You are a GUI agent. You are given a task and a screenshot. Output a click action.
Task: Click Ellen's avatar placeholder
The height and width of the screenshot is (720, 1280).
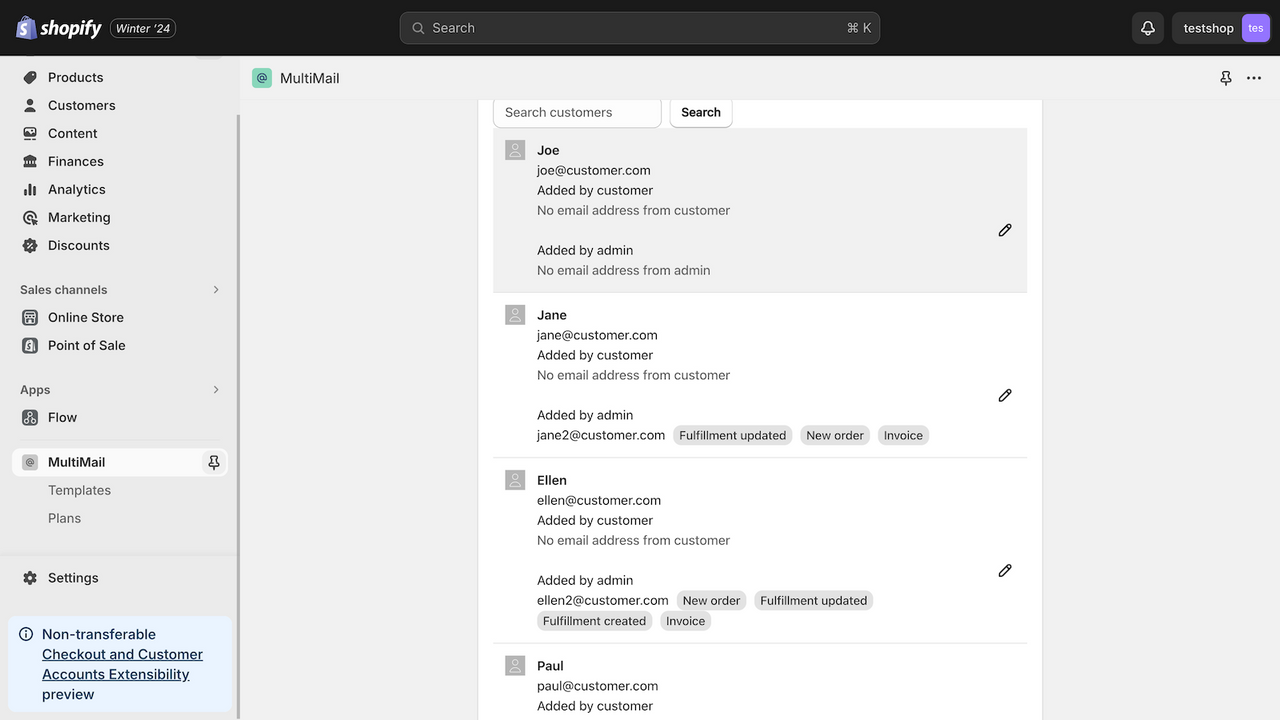[515, 480]
